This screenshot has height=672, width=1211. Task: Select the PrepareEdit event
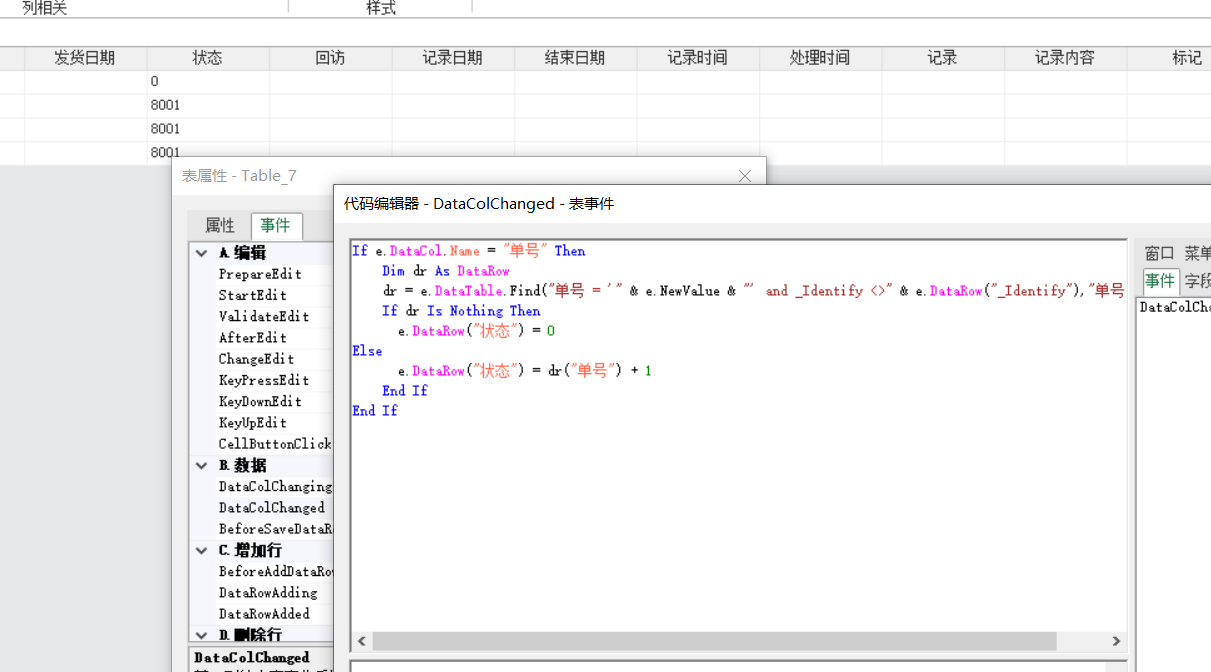click(260, 274)
